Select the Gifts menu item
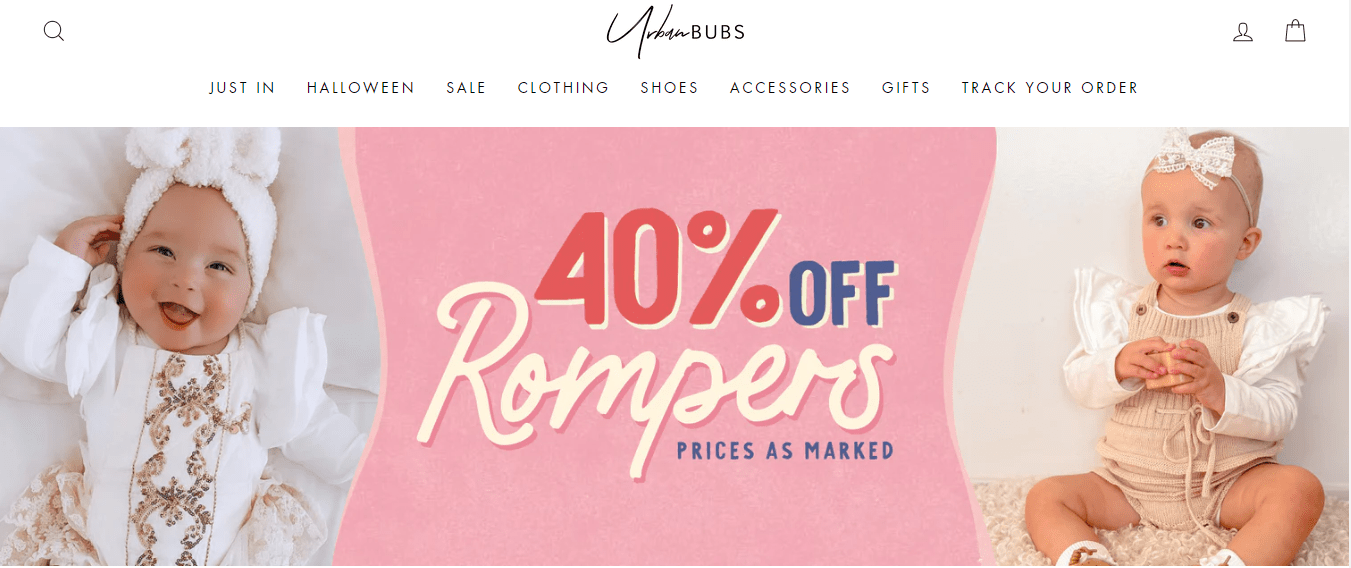Screen dimensions: 1351x568 point(906,88)
